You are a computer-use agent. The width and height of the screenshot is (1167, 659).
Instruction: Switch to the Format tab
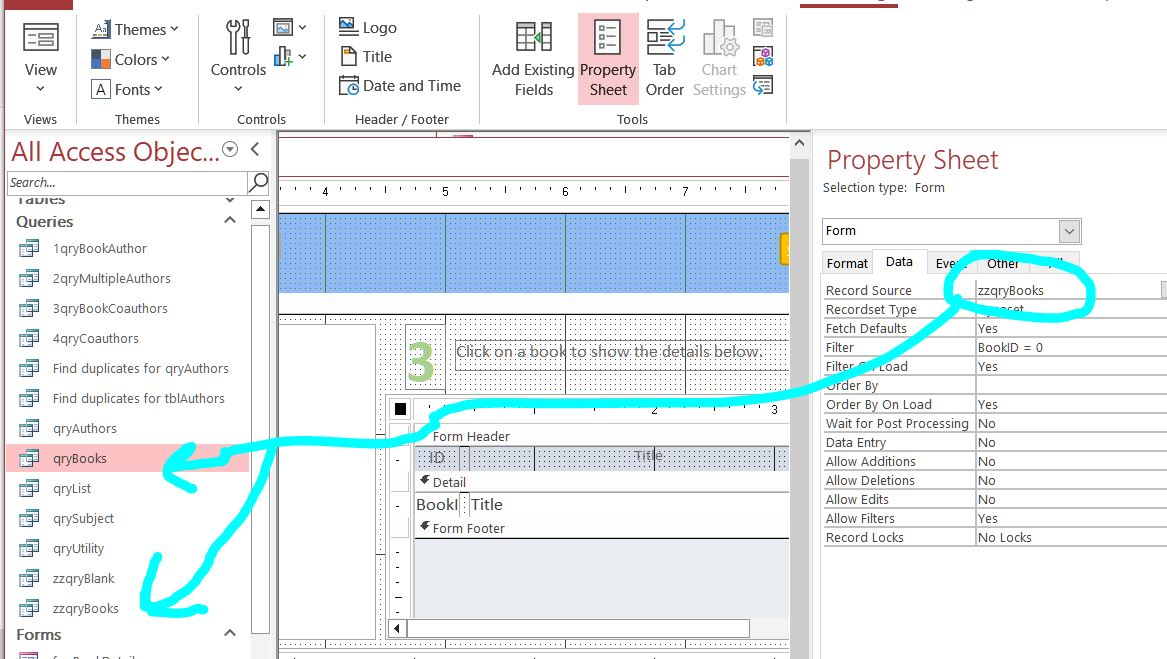[x=847, y=264]
